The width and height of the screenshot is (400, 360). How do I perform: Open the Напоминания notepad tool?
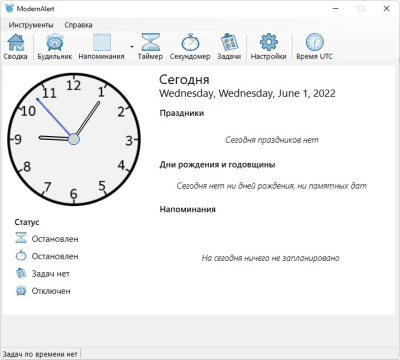point(102,43)
